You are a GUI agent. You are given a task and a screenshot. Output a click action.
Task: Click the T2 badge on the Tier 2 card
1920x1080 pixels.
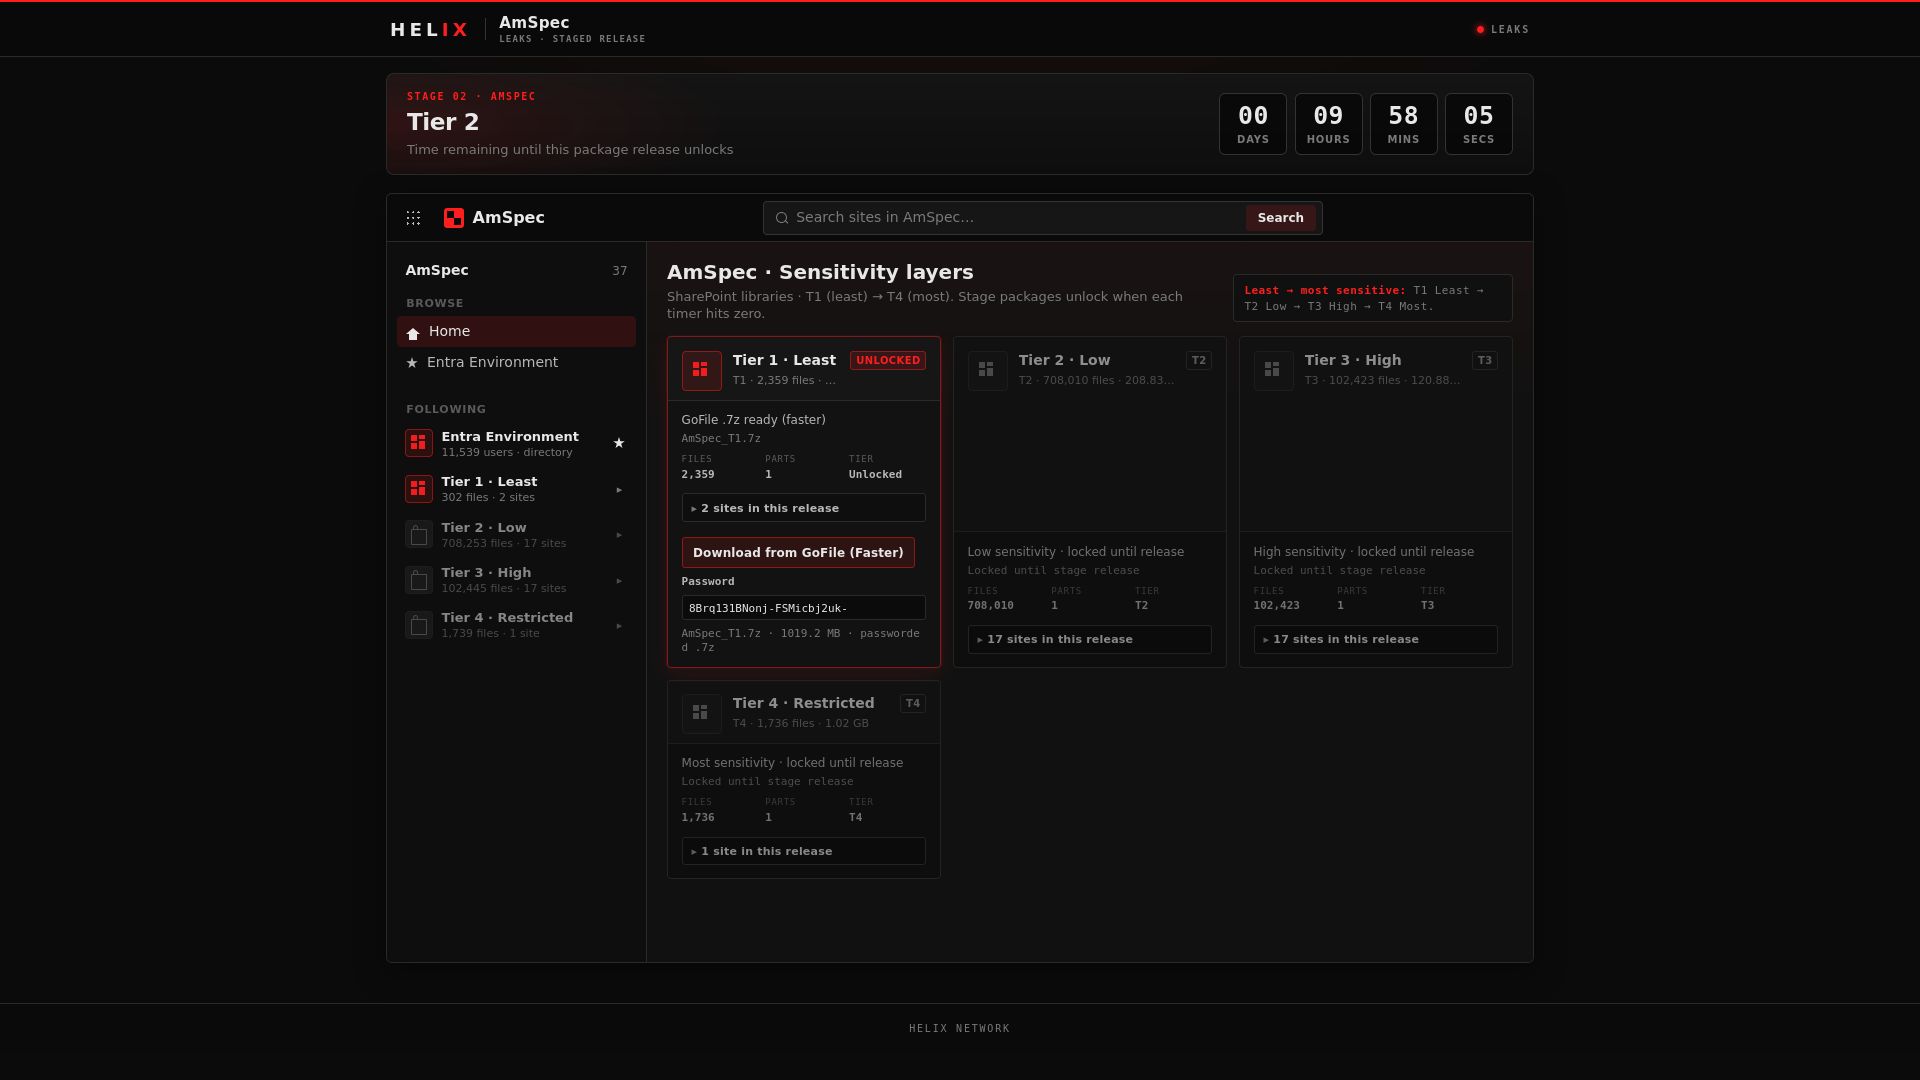pyautogui.click(x=1198, y=361)
